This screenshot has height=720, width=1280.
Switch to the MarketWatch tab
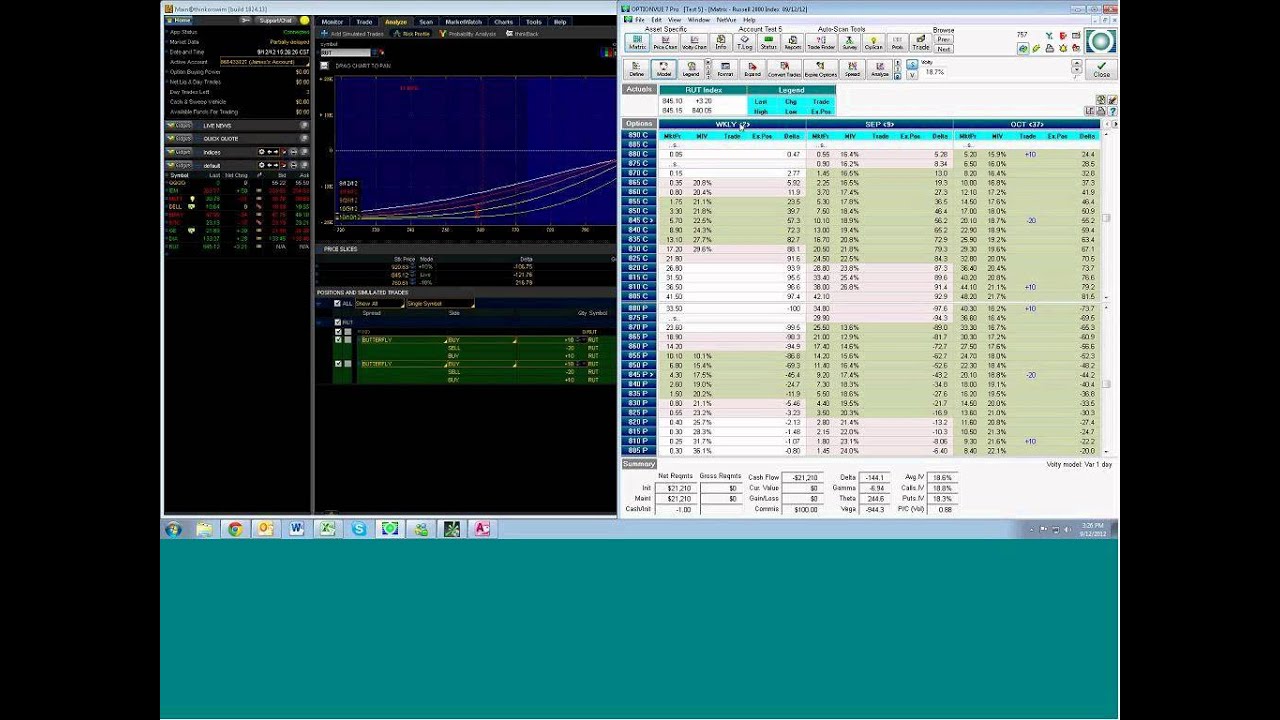(463, 21)
